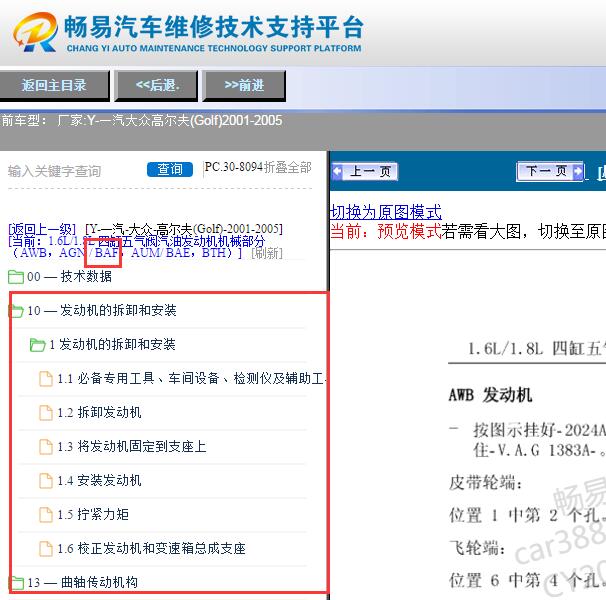This screenshot has height=600, width=606.
Task: Click folder icon of 13 — 曲轴传动机构
Action: (15, 583)
